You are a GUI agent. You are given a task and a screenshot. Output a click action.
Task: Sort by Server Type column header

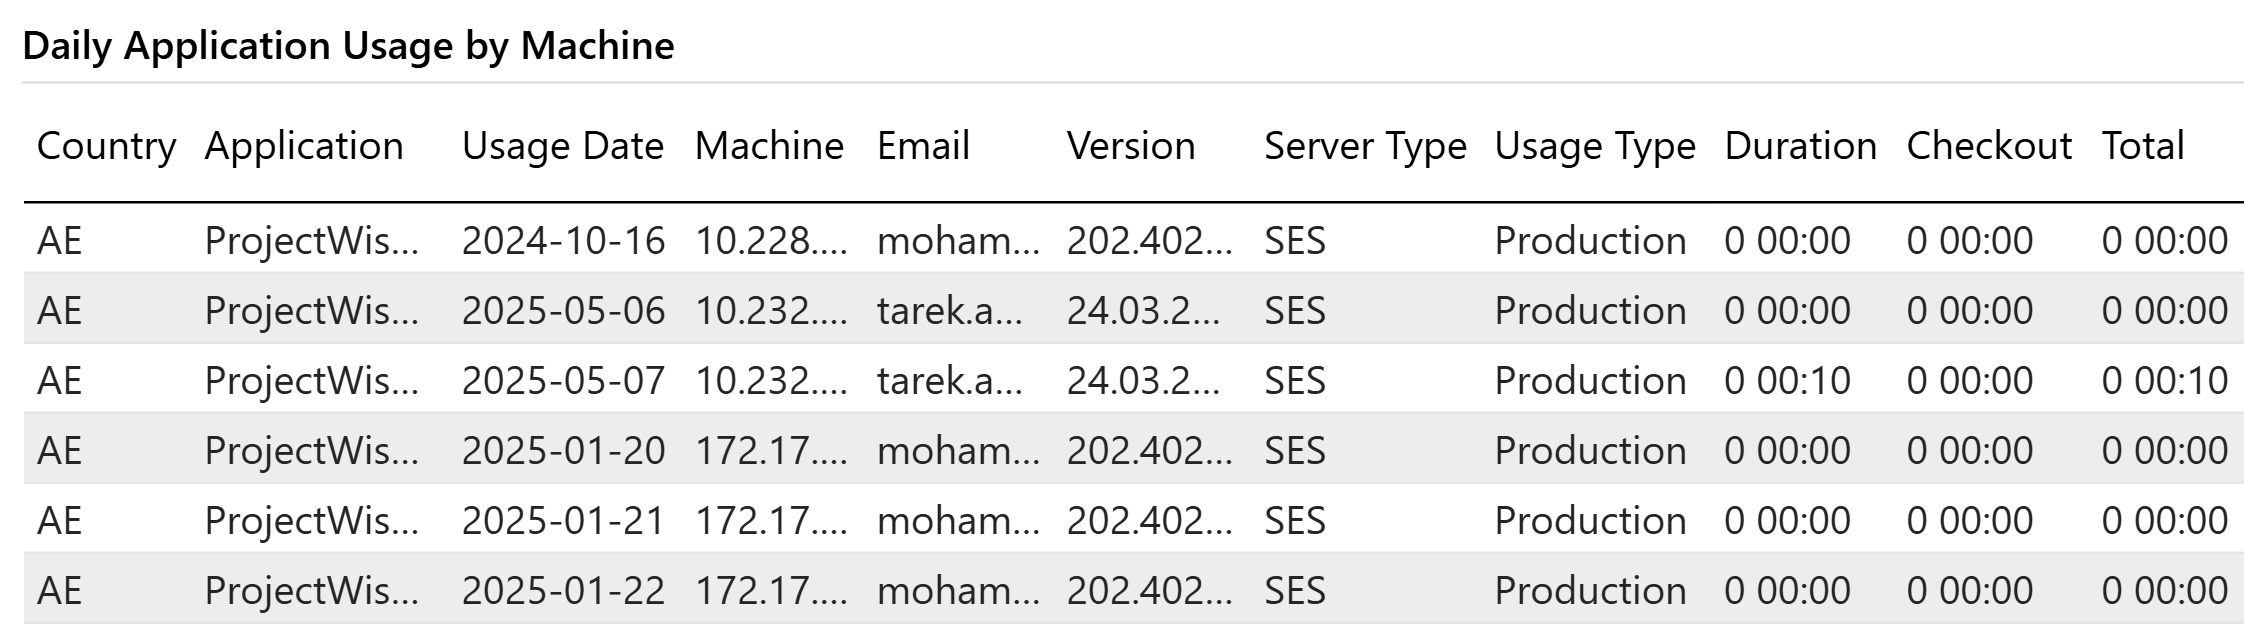[x=1364, y=146]
